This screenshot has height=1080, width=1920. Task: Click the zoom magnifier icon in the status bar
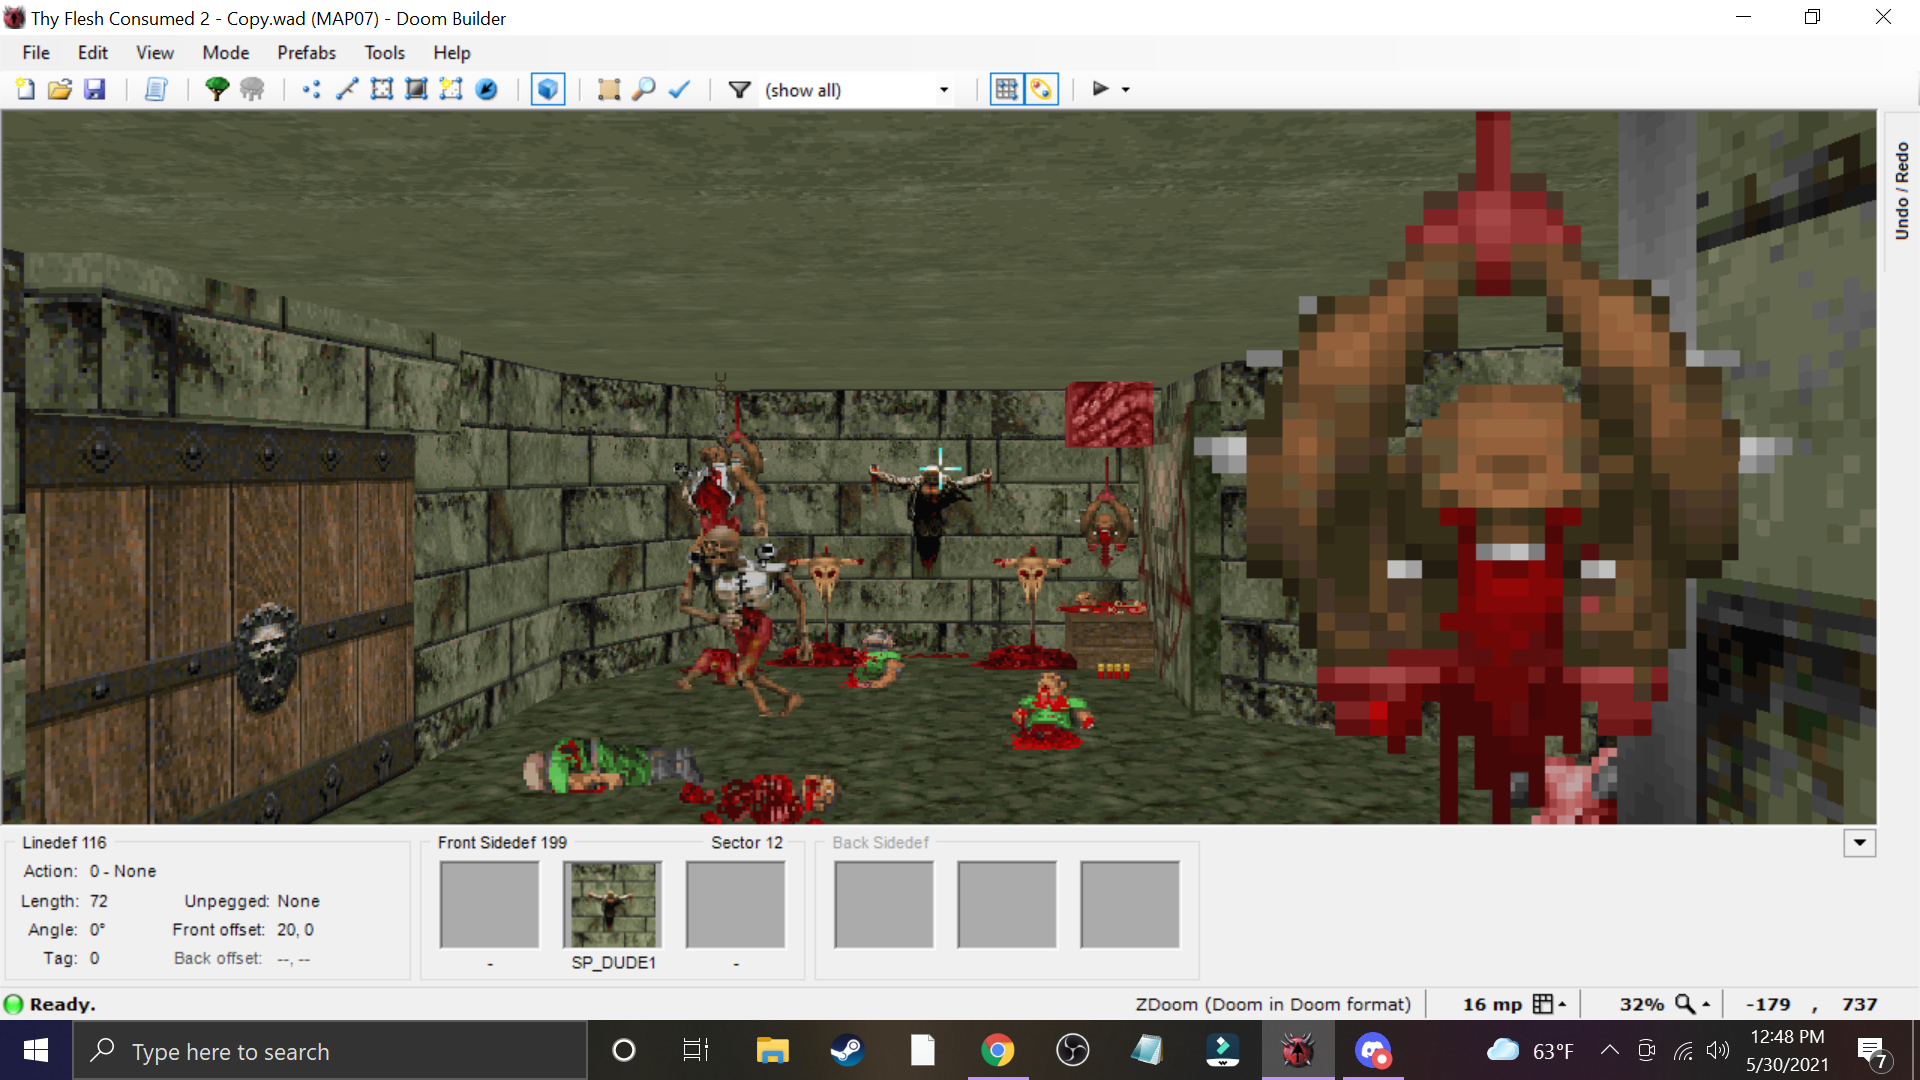(x=1686, y=1004)
